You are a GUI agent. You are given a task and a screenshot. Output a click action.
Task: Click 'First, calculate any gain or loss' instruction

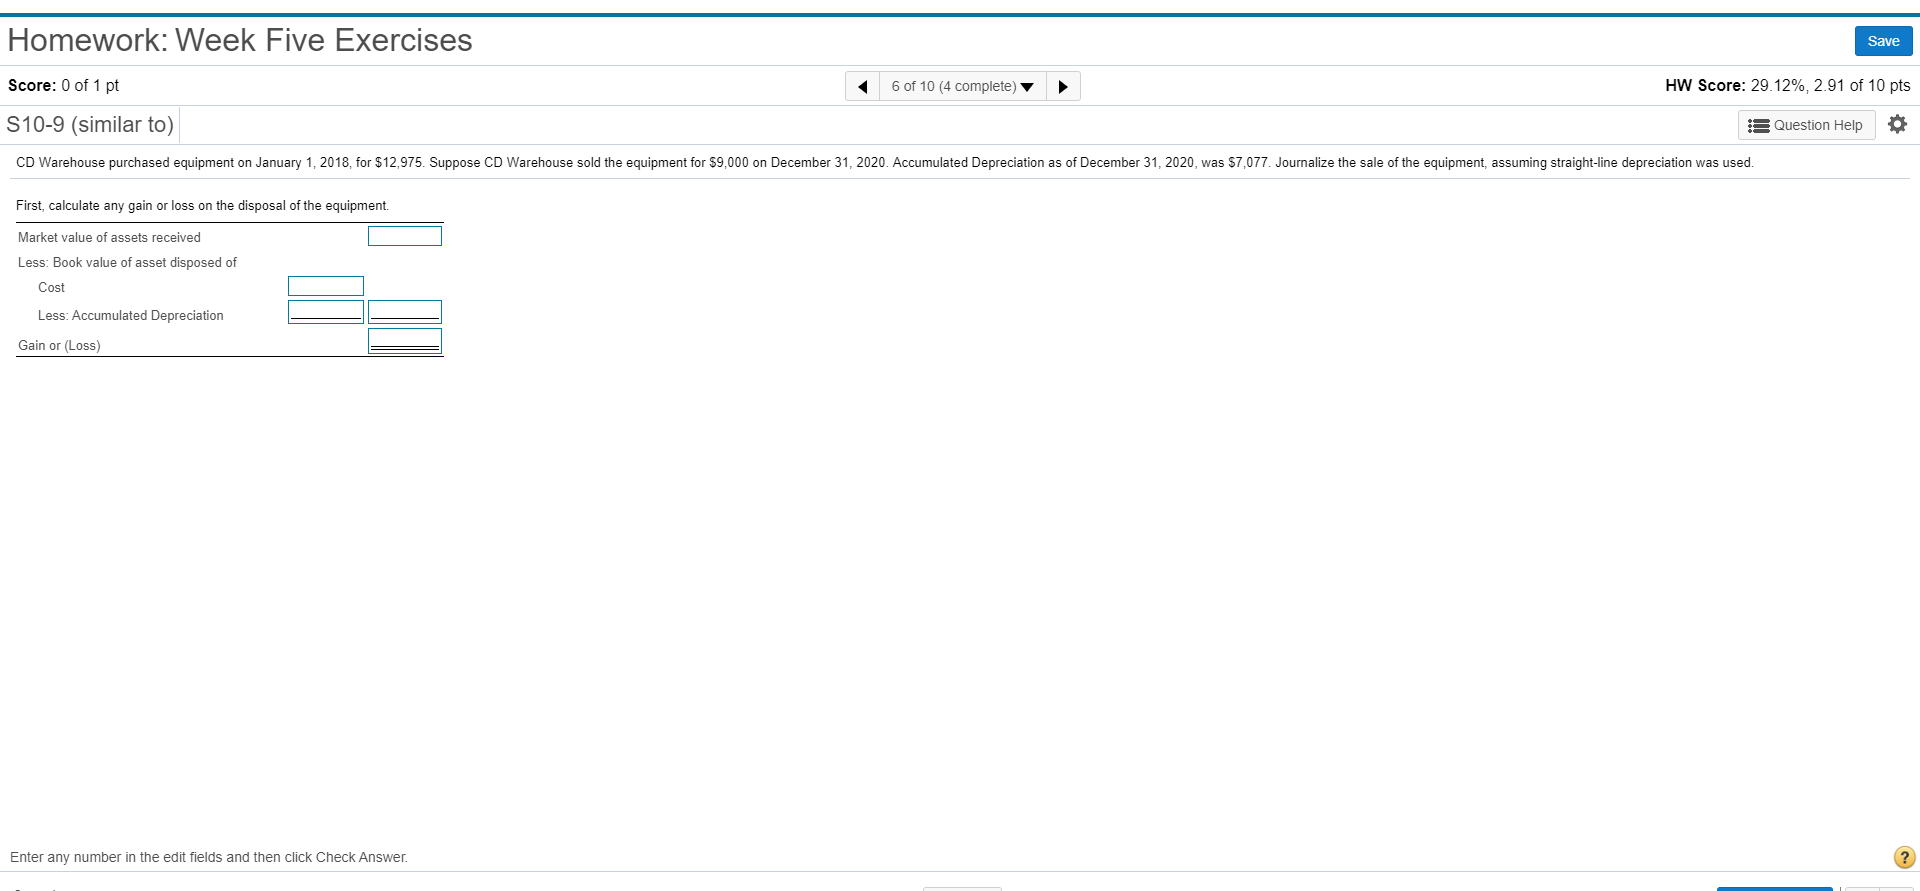tap(202, 205)
